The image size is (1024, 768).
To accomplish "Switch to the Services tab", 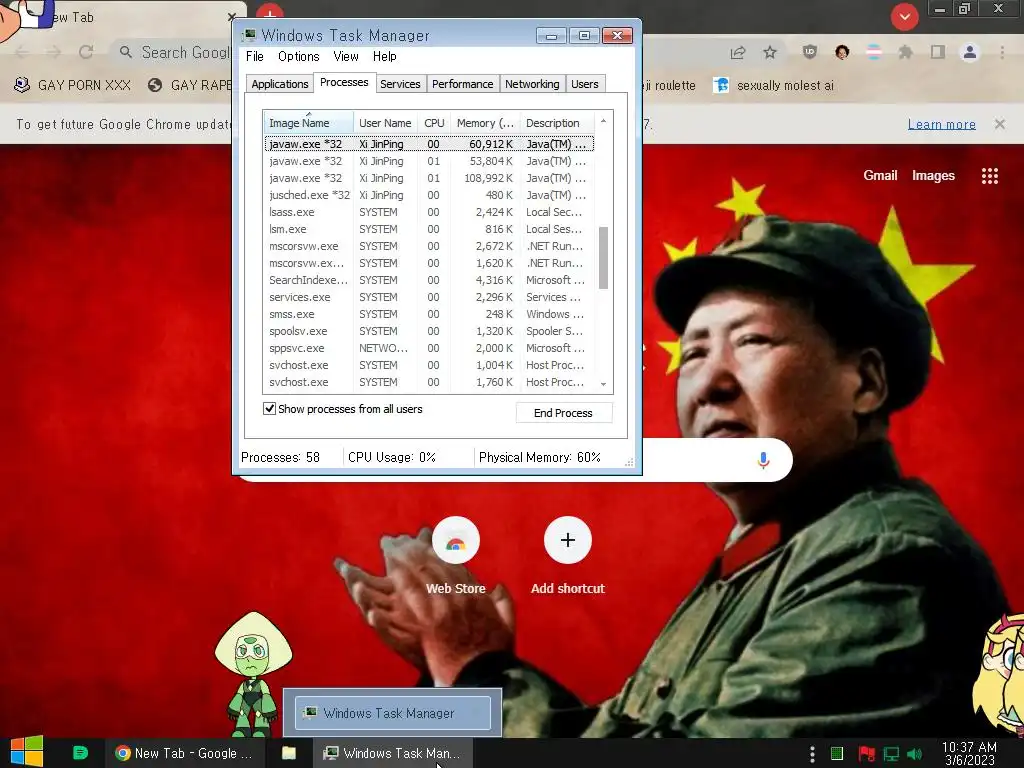I will [400, 84].
